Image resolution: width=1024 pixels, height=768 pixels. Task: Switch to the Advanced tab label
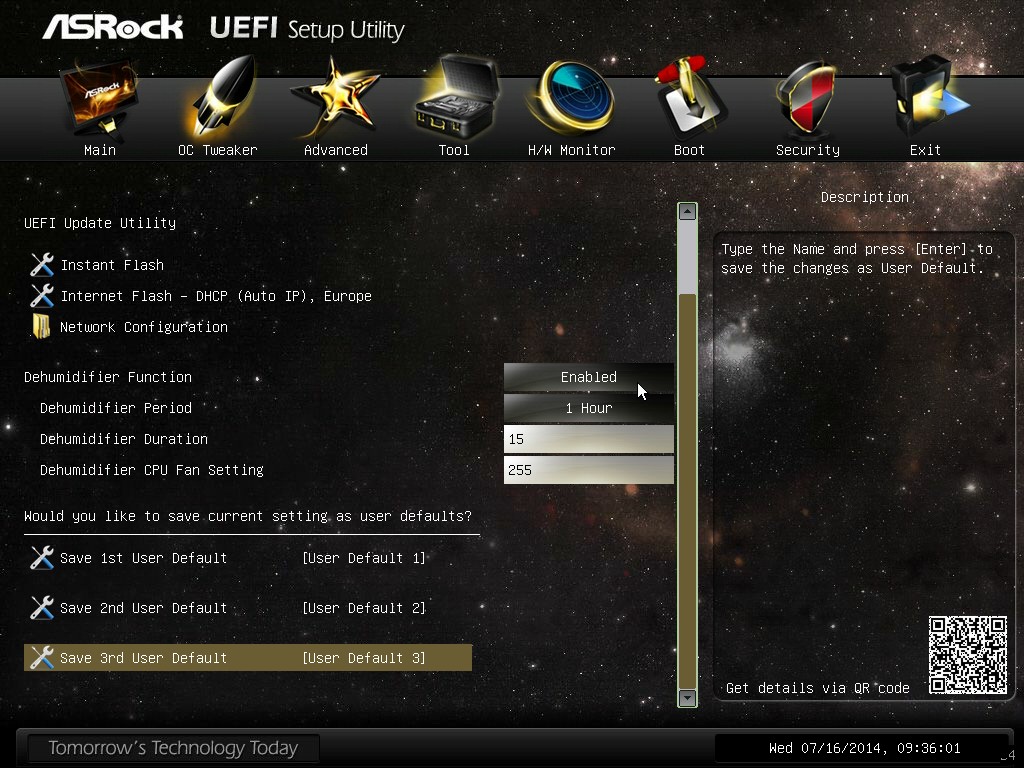pyautogui.click(x=336, y=150)
